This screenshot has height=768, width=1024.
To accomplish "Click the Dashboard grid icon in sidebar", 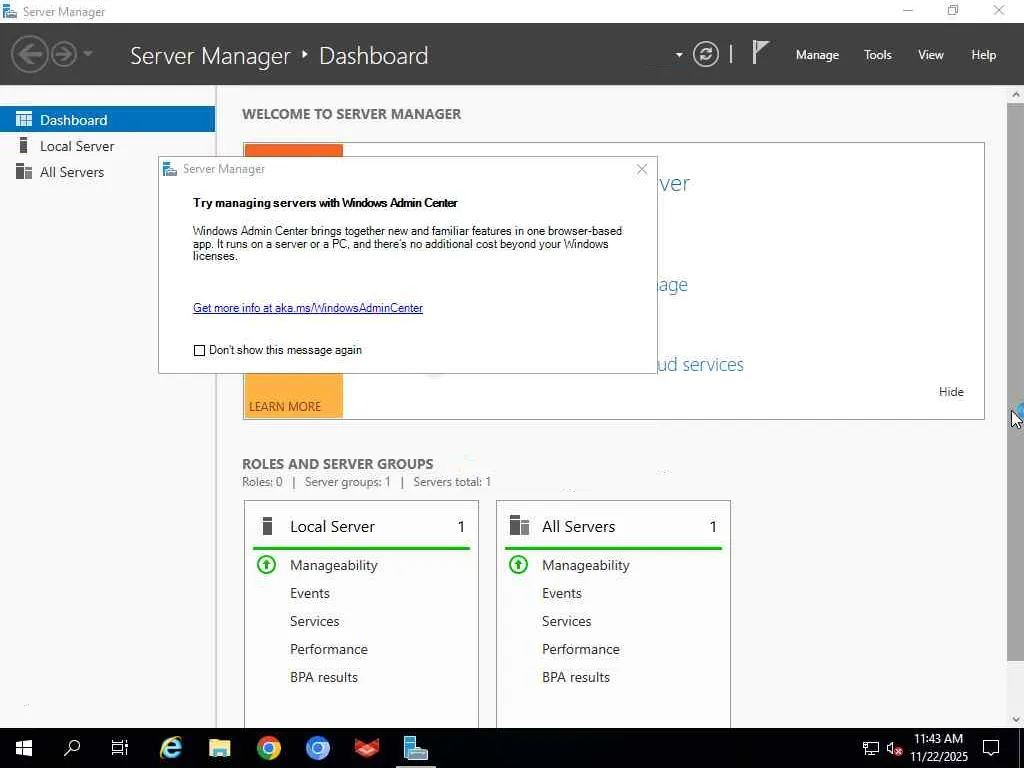I will pyautogui.click(x=24, y=119).
